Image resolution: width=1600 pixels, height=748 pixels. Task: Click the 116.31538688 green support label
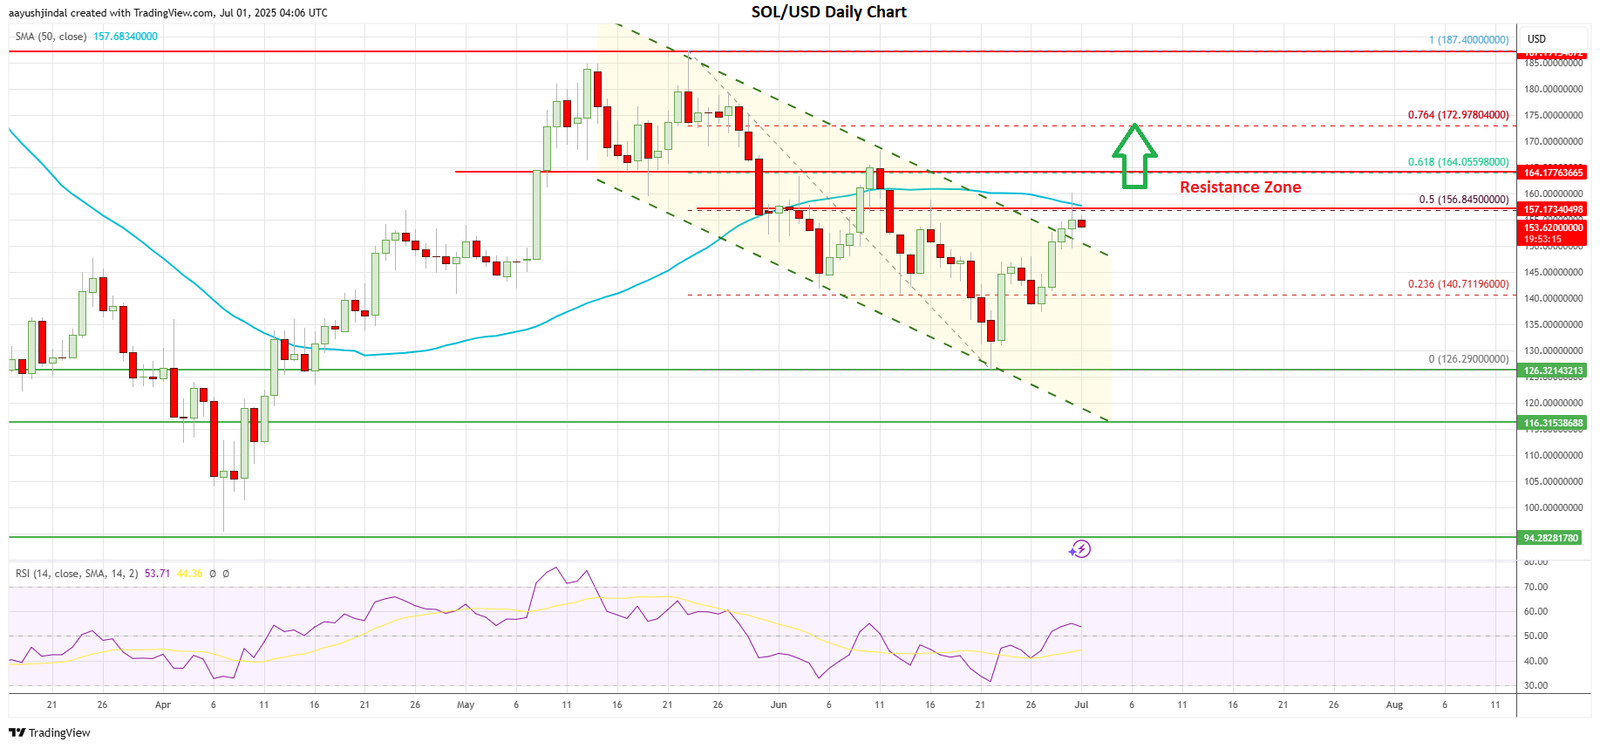[1553, 423]
